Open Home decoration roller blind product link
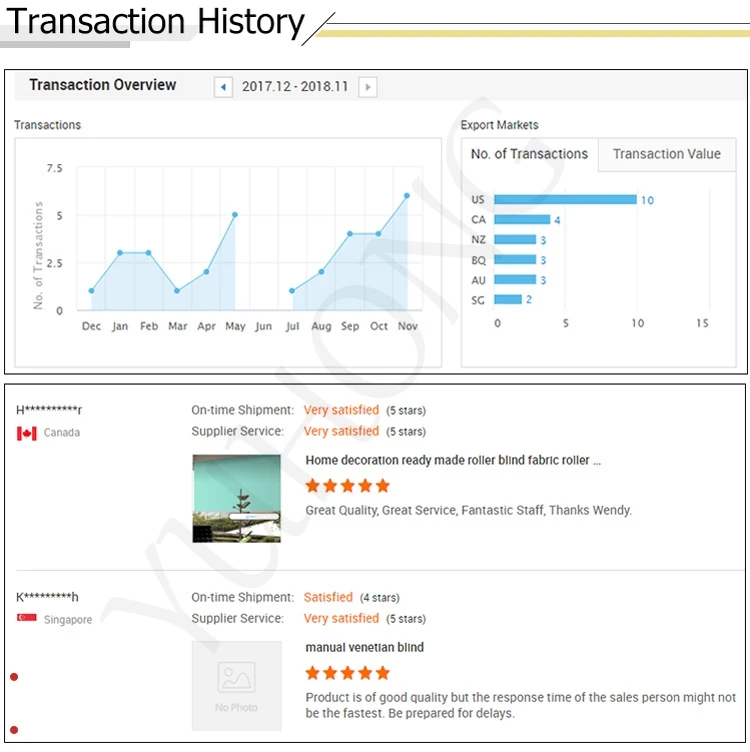Viewport: 750px width, 752px height. pos(453,461)
